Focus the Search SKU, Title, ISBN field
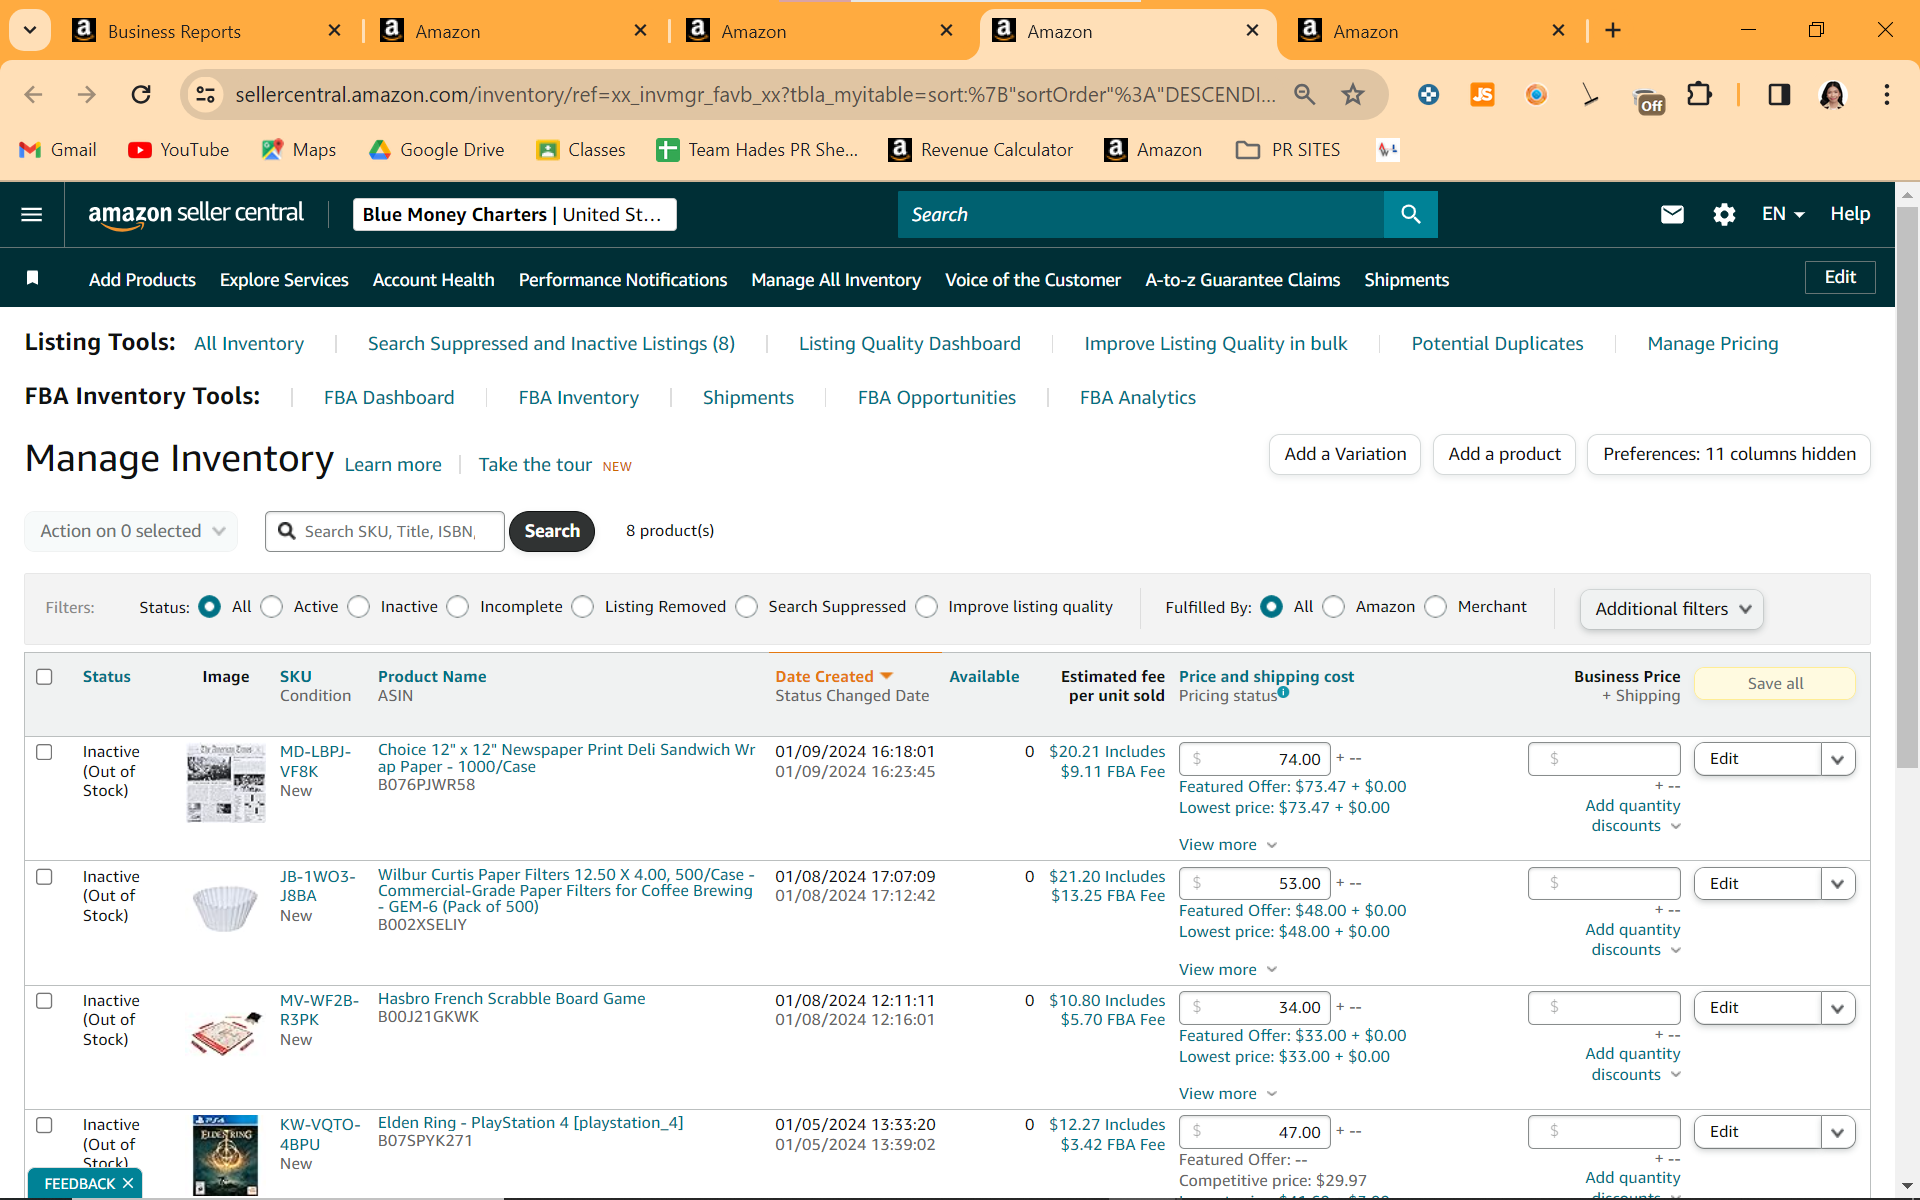Screen dimensions: 1920x1200 point(385,531)
